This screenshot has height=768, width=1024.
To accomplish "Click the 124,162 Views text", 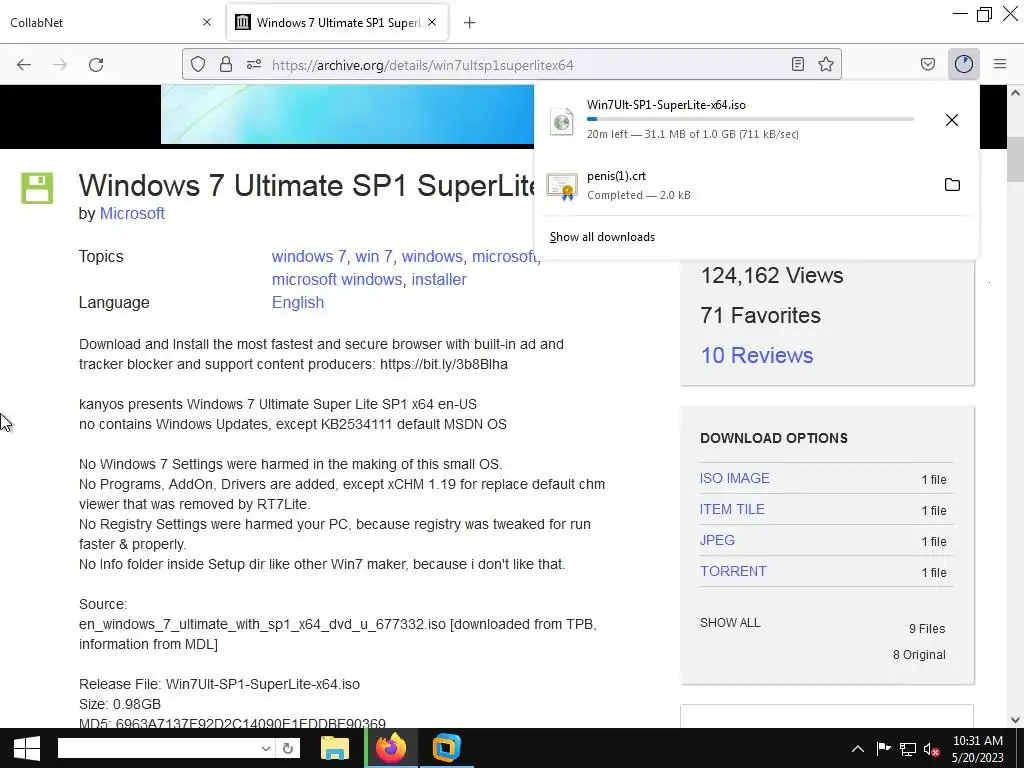I will (772, 276).
